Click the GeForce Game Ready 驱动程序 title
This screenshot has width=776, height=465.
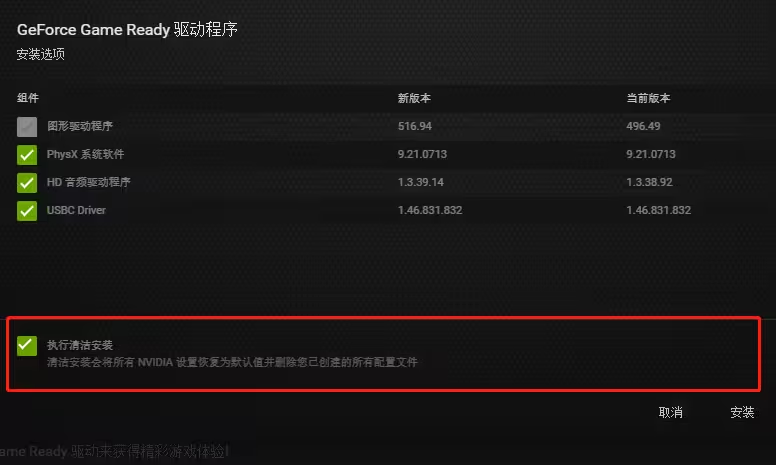pos(127,30)
